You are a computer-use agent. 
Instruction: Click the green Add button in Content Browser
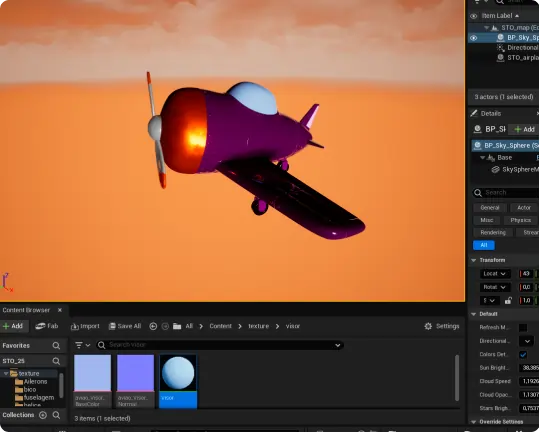tap(13, 326)
